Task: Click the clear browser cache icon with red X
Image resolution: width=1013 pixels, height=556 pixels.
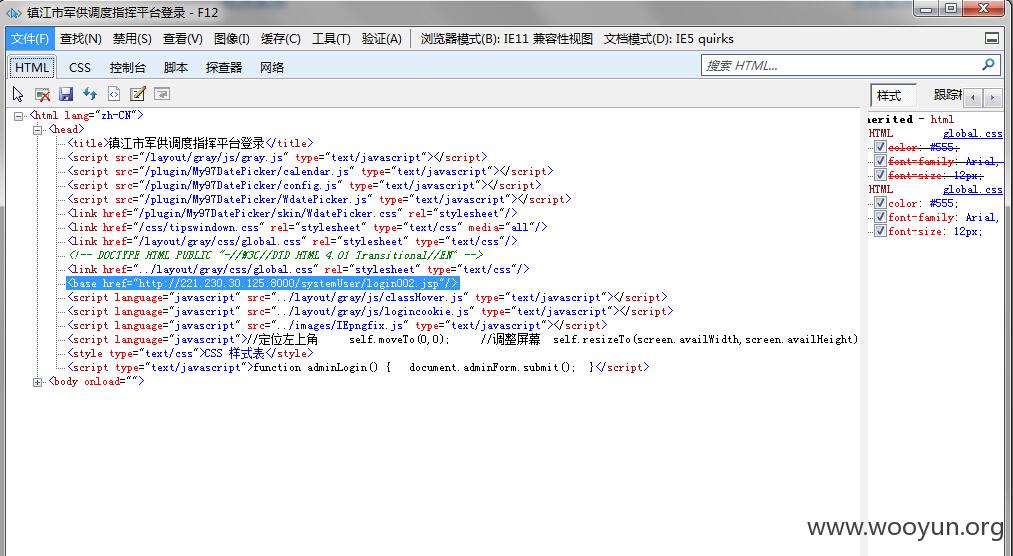Action: coord(43,94)
